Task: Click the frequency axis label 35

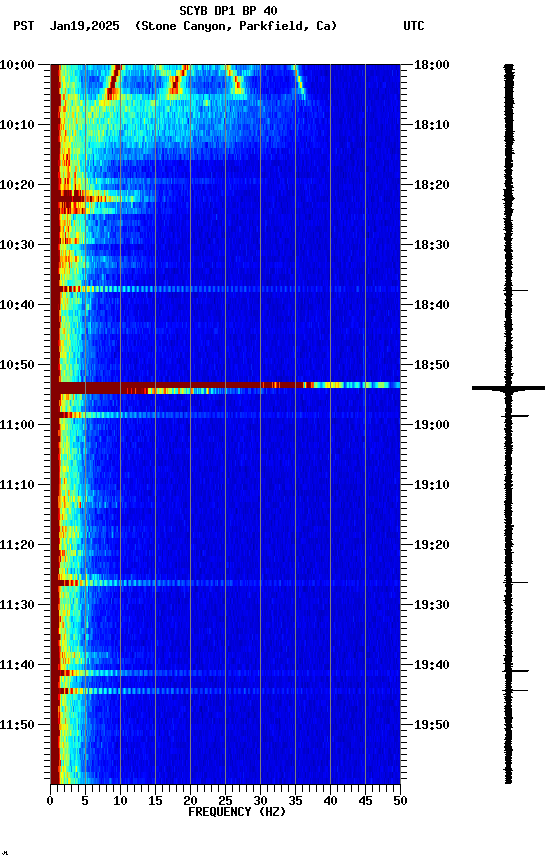Action: [295, 801]
